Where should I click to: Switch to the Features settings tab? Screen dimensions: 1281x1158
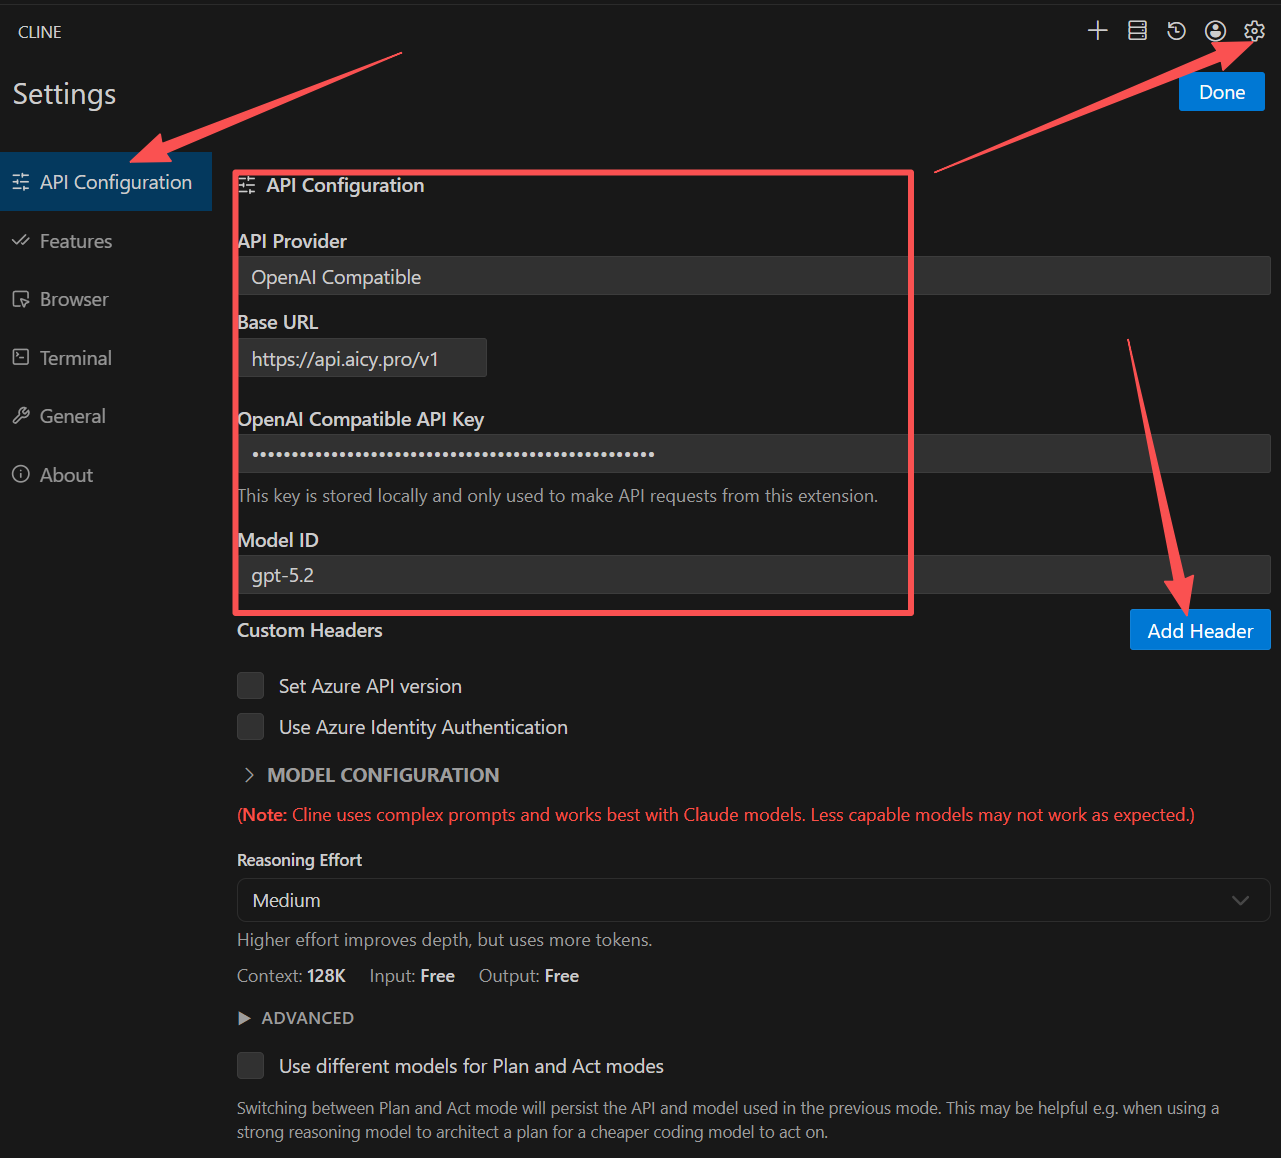point(76,241)
